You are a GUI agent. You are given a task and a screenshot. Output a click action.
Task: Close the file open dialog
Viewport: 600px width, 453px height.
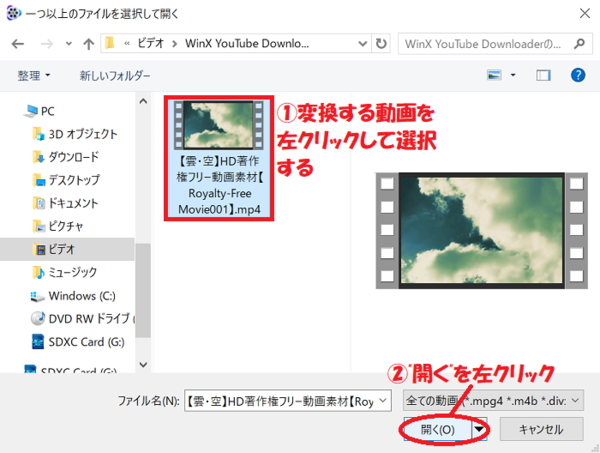pyautogui.click(x=584, y=14)
